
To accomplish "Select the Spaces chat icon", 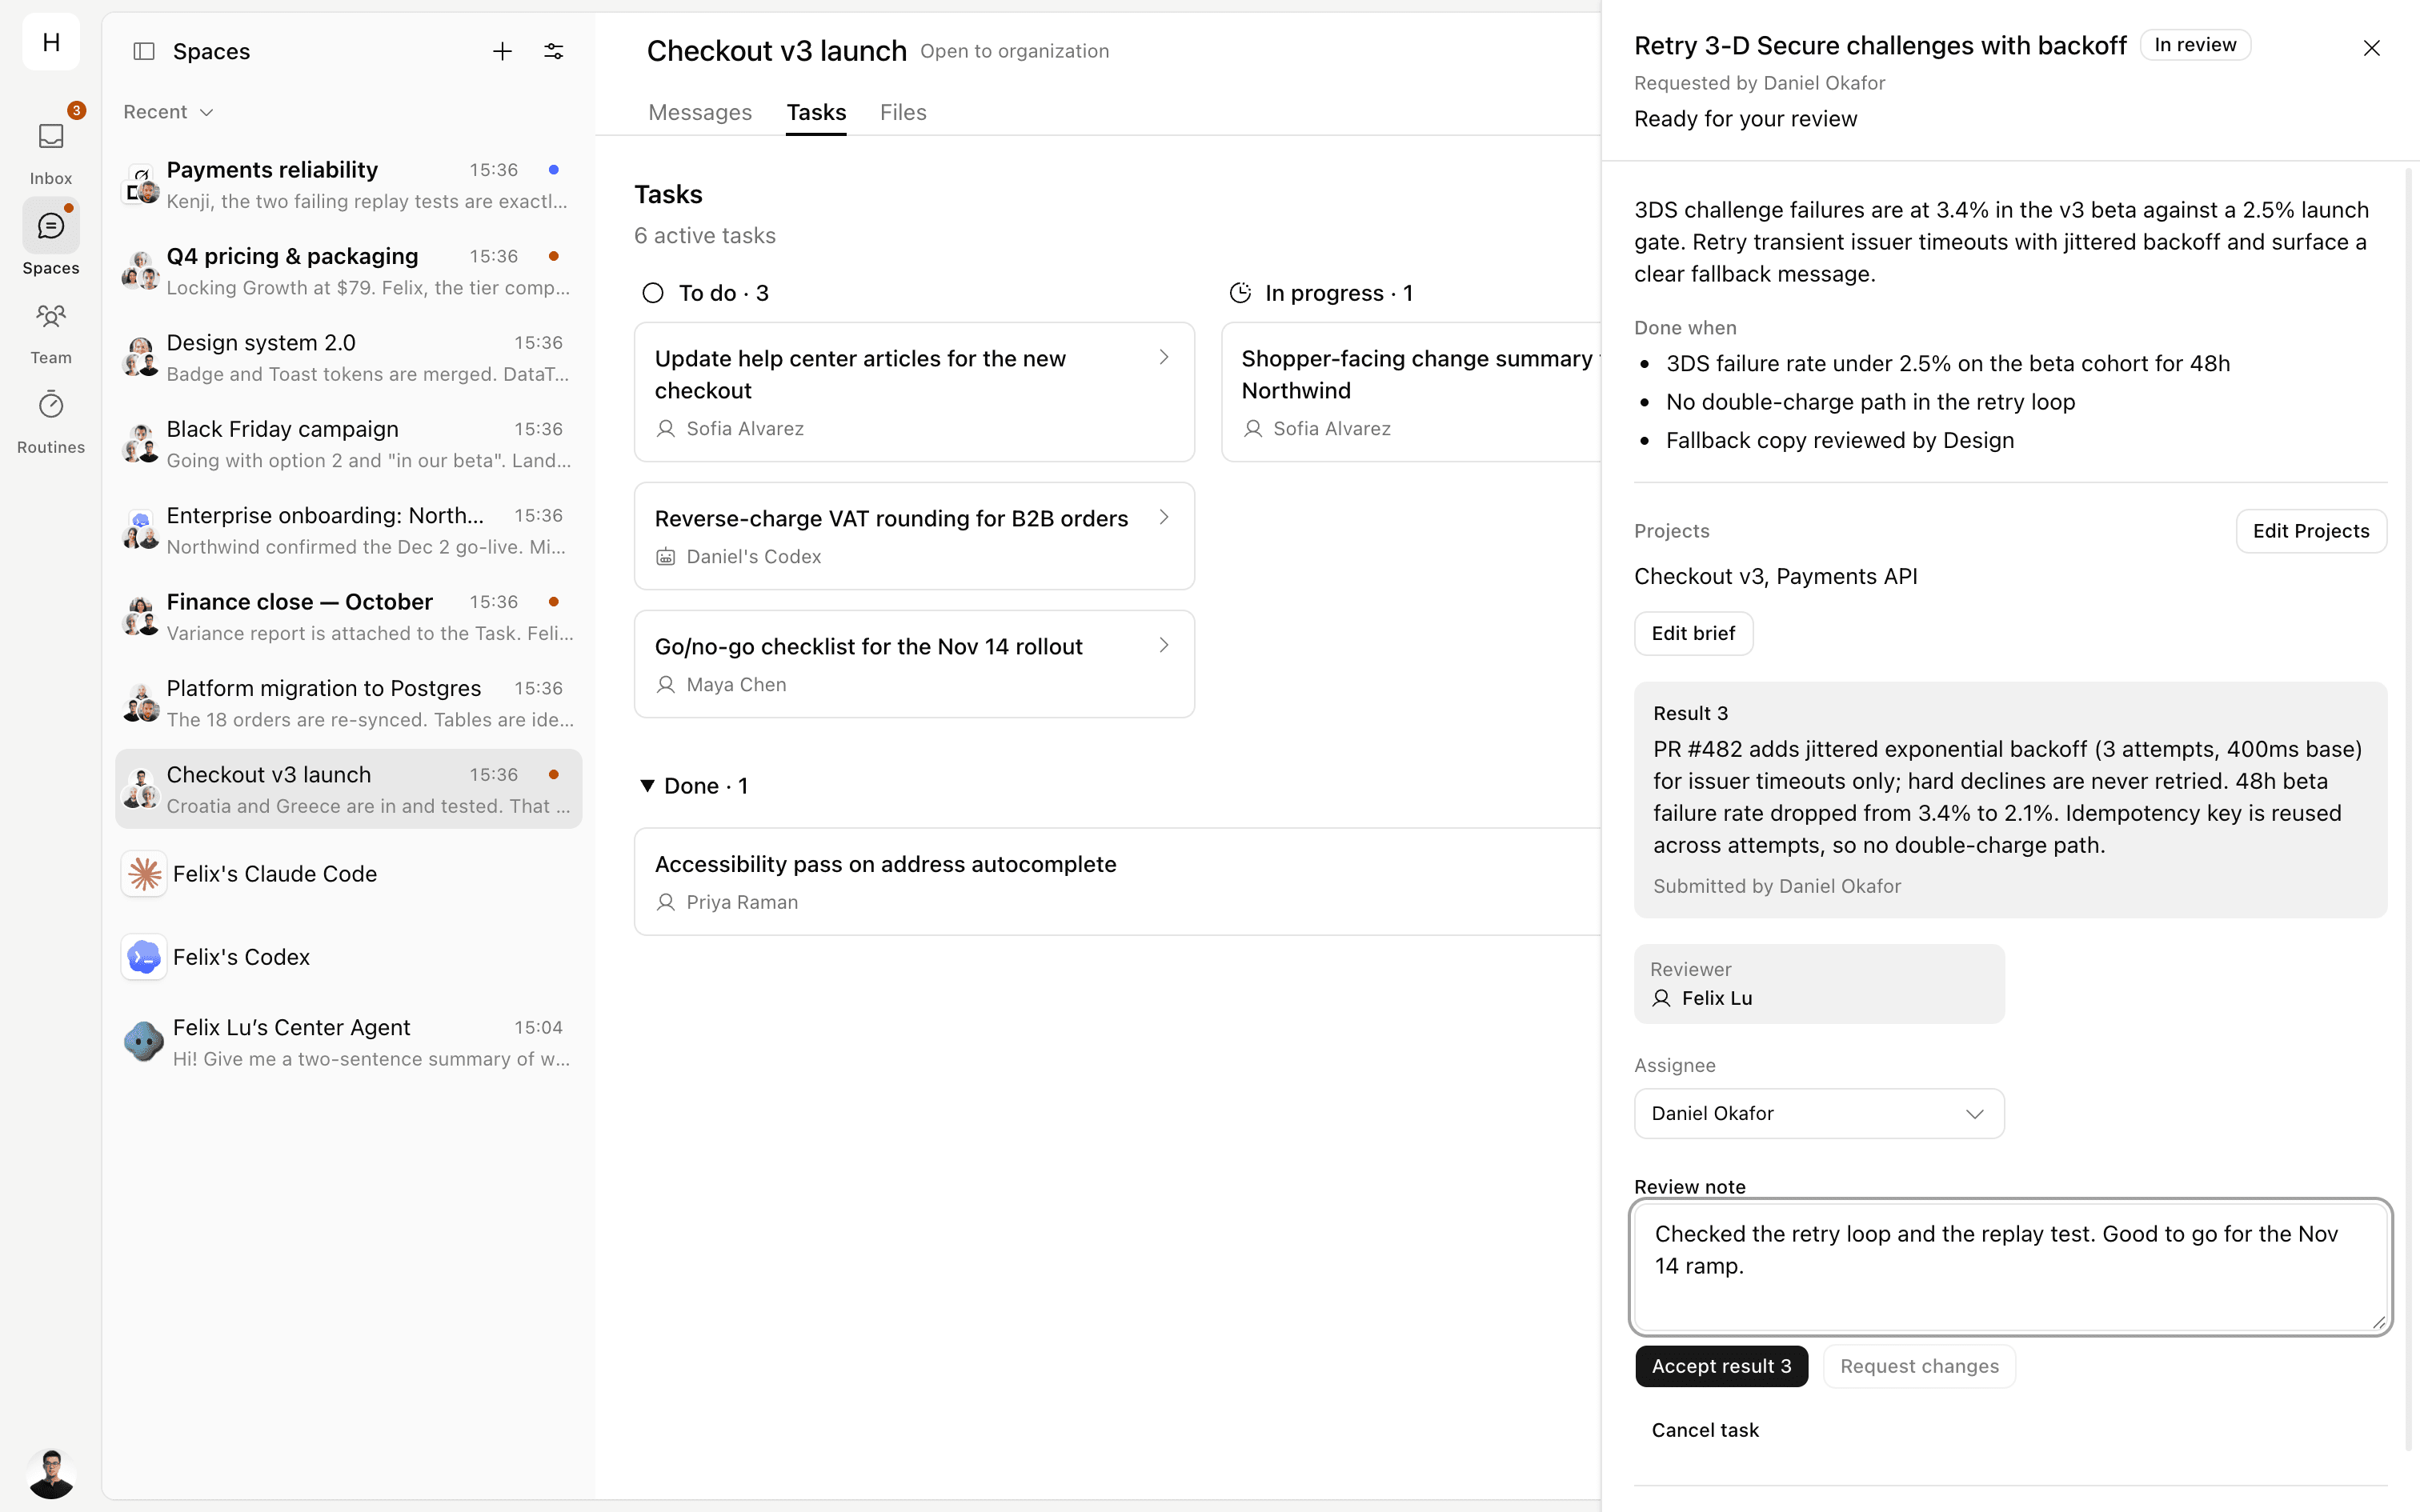I will tap(51, 226).
